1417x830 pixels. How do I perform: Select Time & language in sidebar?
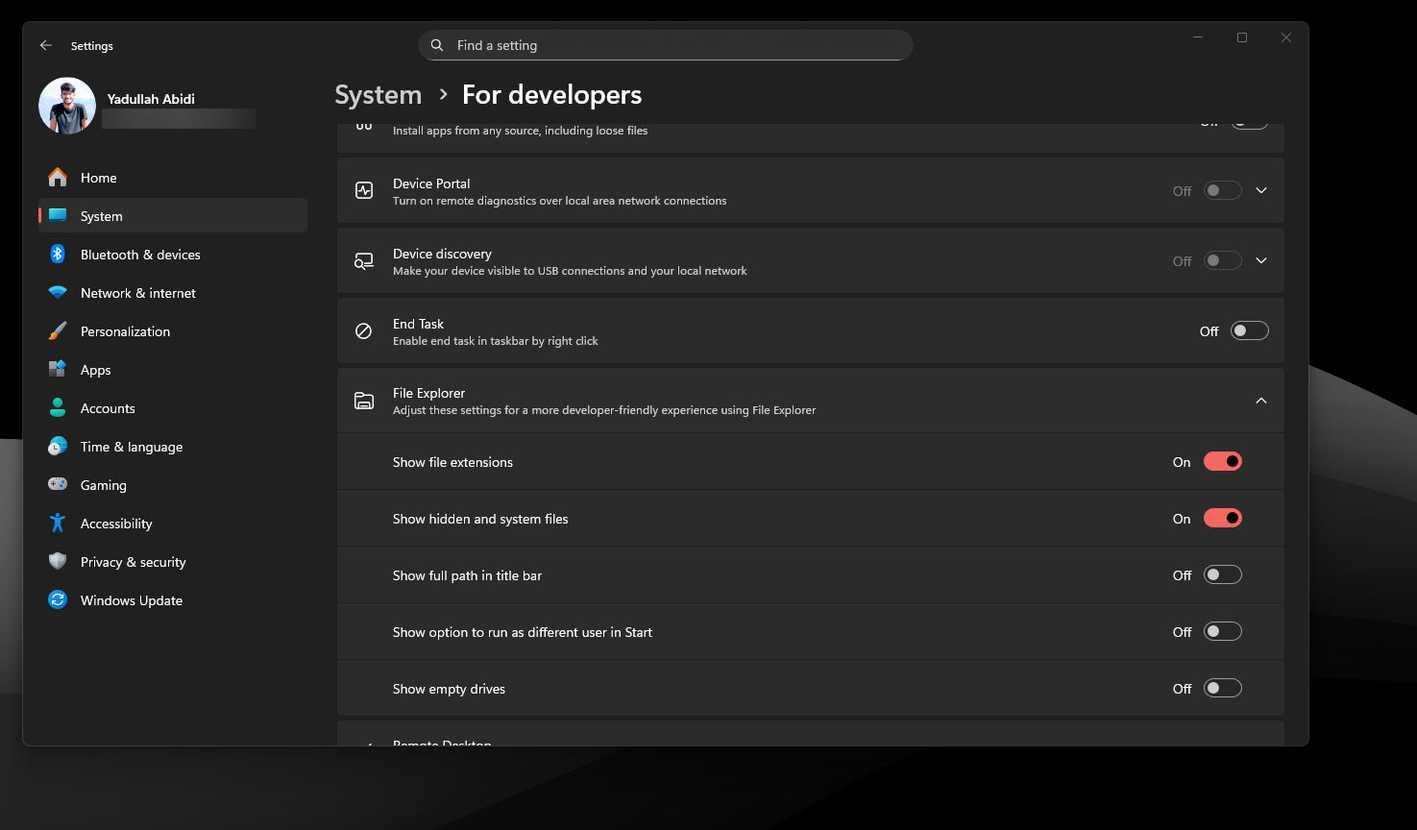(x=172, y=446)
